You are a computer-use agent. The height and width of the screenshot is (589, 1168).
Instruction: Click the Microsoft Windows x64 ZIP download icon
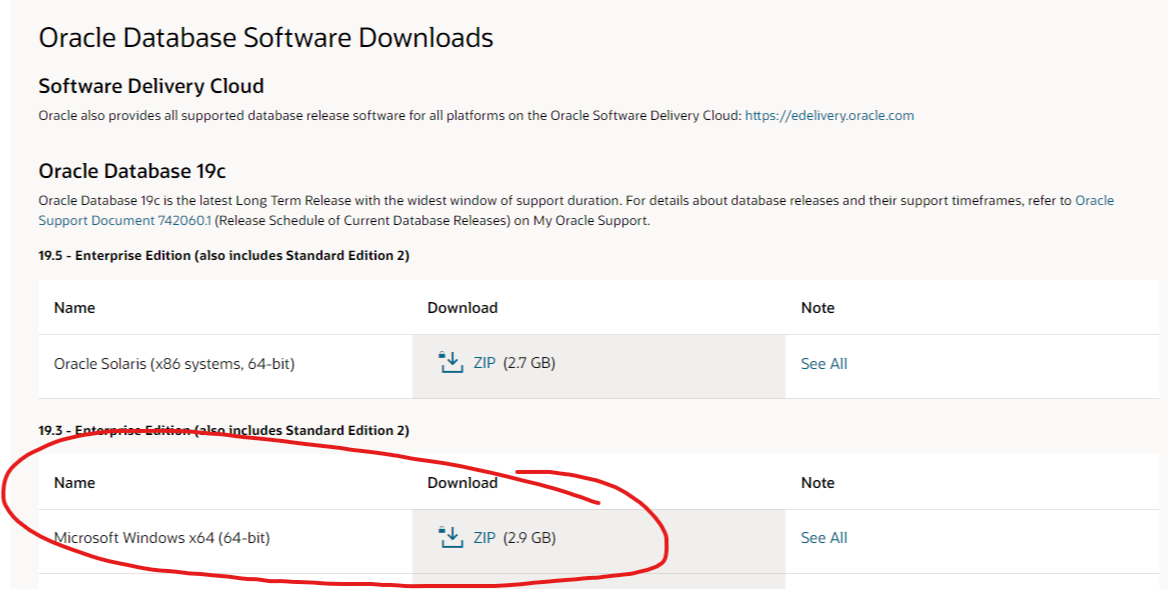tap(451, 537)
